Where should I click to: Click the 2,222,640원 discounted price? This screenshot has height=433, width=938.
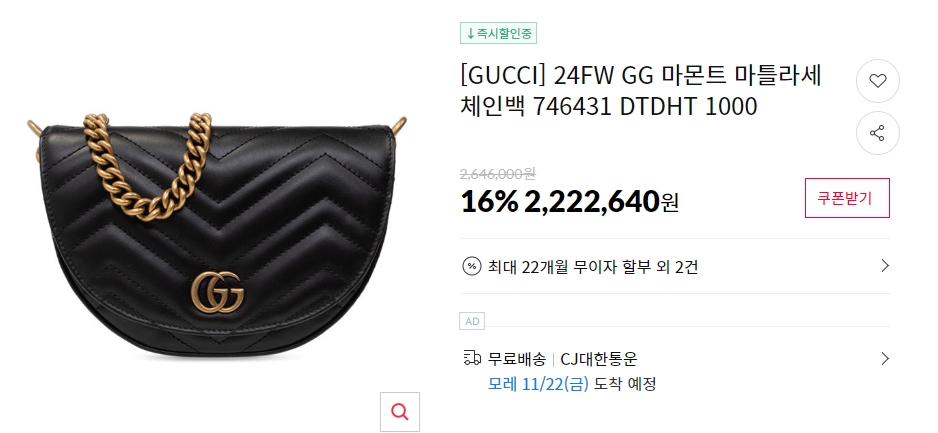point(601,202)
